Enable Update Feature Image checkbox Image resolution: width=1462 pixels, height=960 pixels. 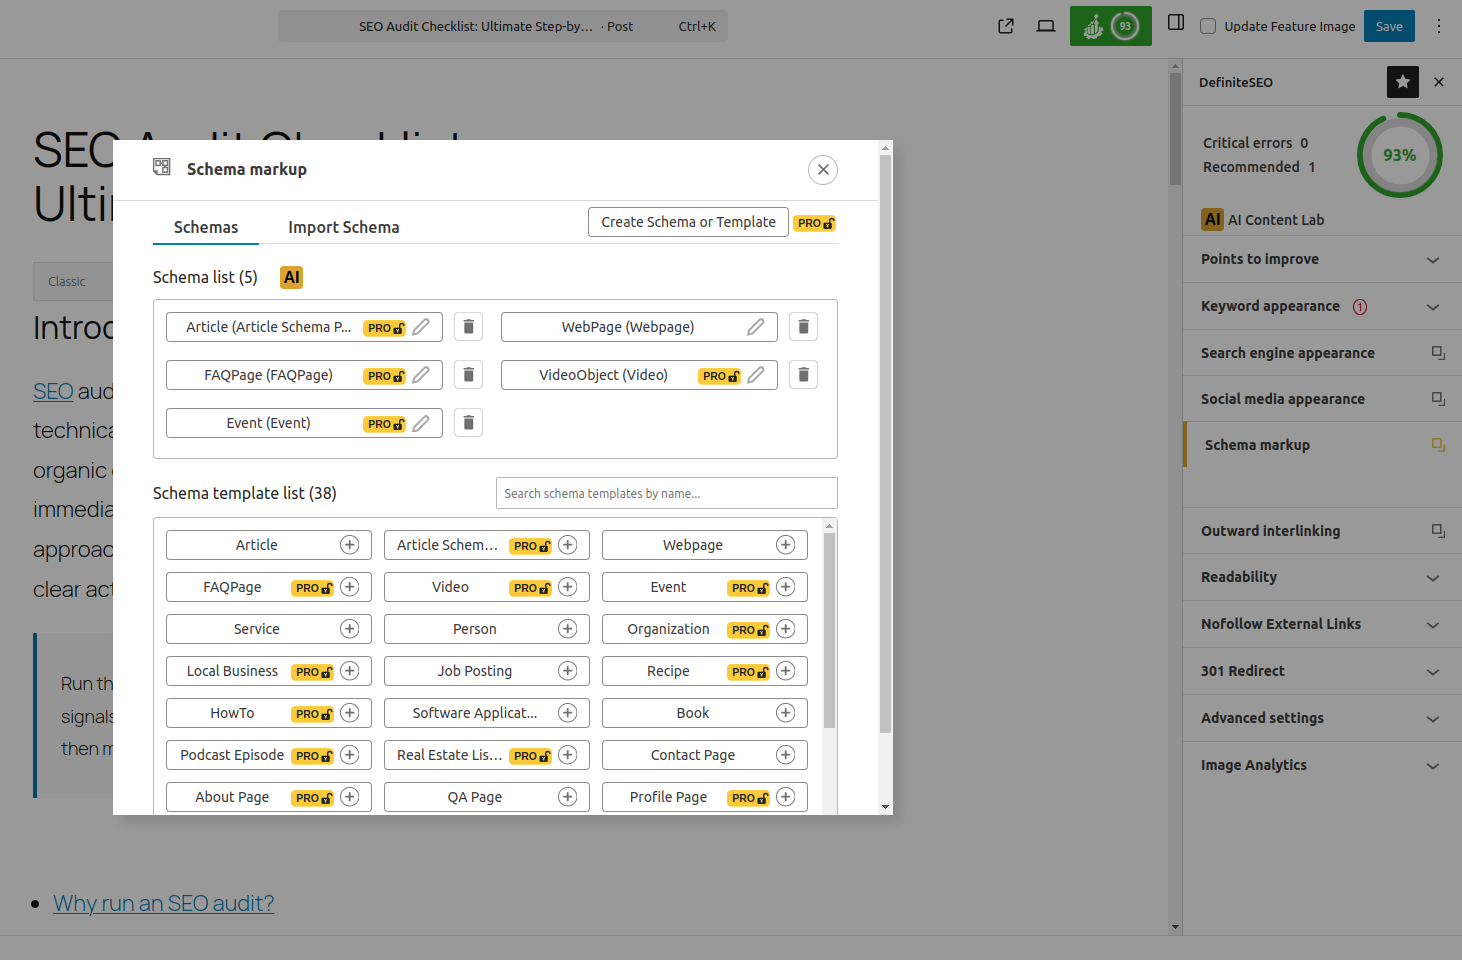point(1208,26)
